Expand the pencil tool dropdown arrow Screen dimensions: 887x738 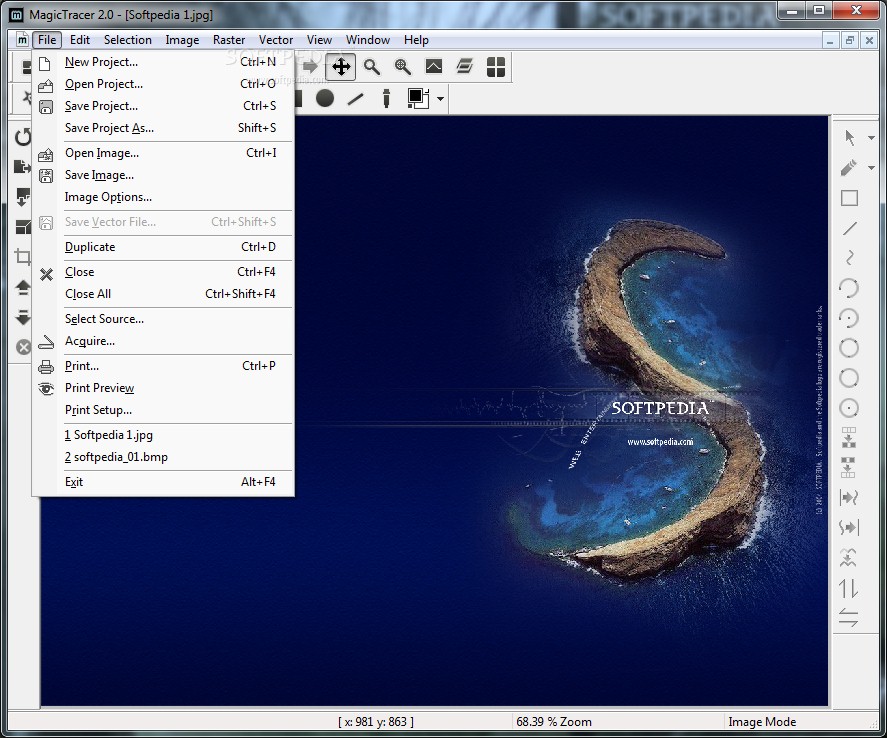[871, 168]
